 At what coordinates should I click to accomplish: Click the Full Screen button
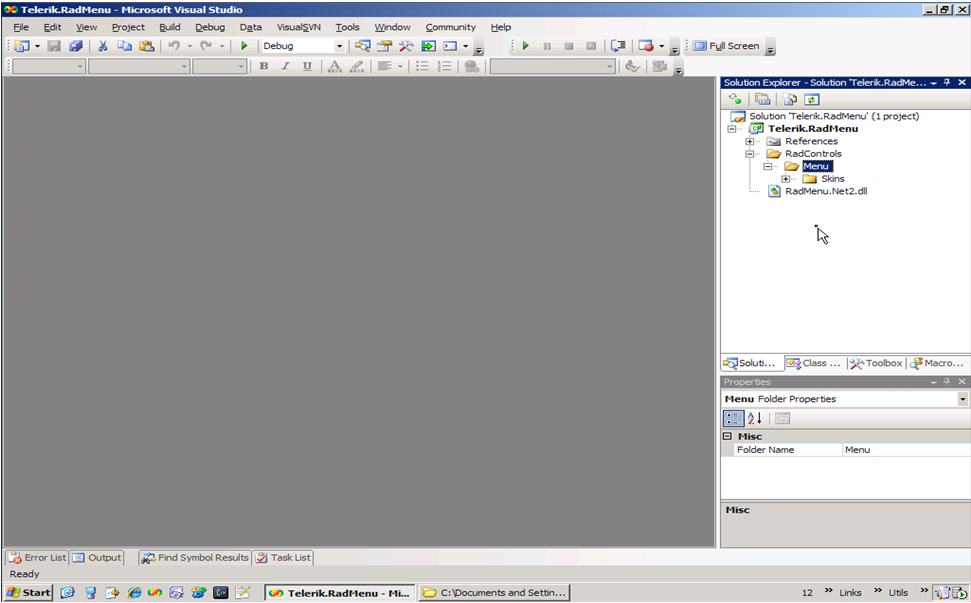pyautogui.click(x=726, y=46)
